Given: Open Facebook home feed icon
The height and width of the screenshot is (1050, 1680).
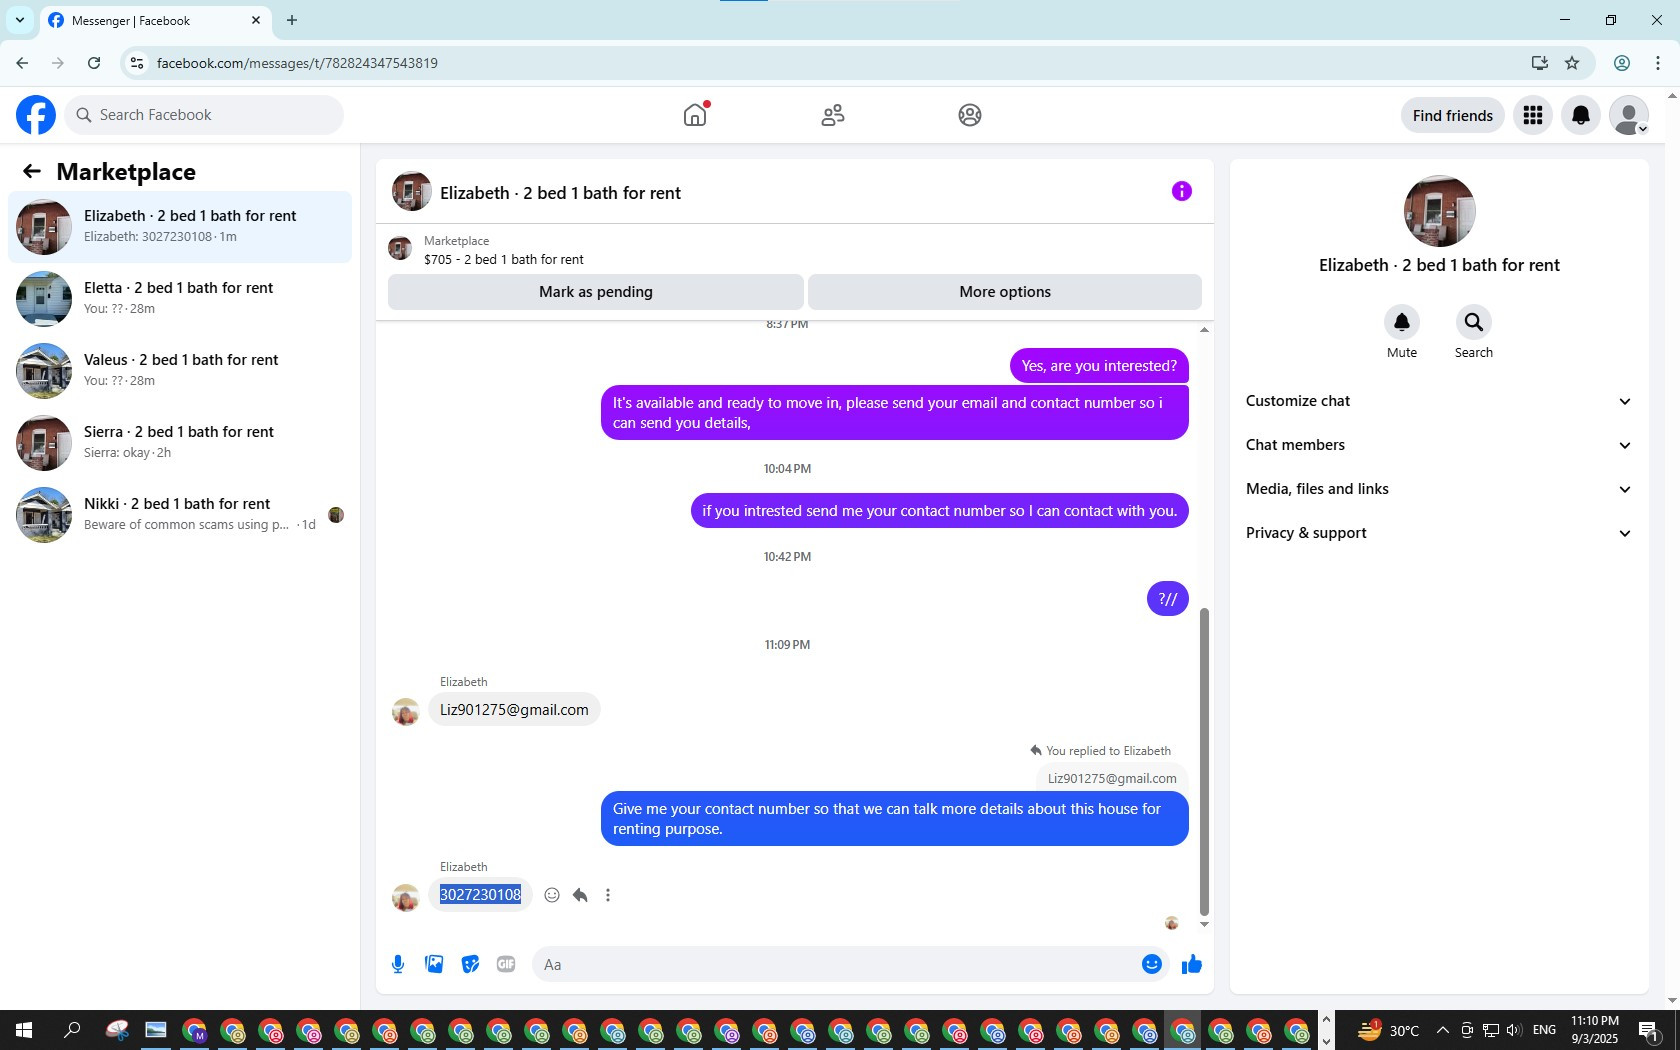Looking at the screenshot, I should pyautogui.click(x=695, y=115).
